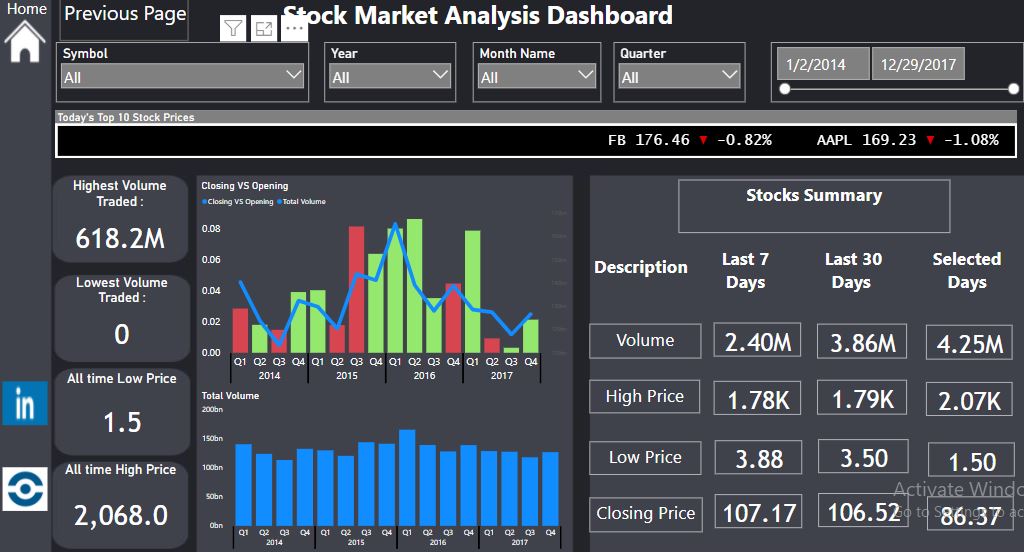The image size is (1024, 552).
Task: Open the more options ellipsis icon
Action: pos(294,29)
